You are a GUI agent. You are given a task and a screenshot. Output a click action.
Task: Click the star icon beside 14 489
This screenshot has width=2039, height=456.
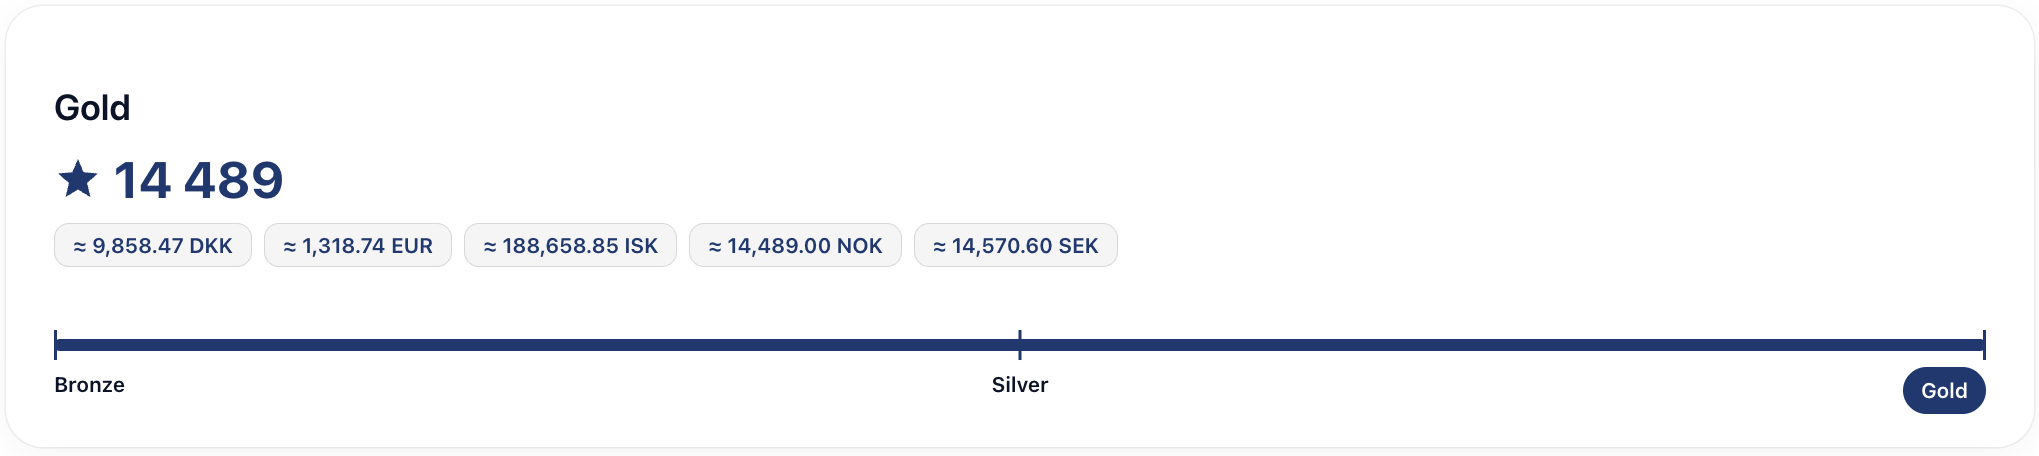click(x=78, y=180)
